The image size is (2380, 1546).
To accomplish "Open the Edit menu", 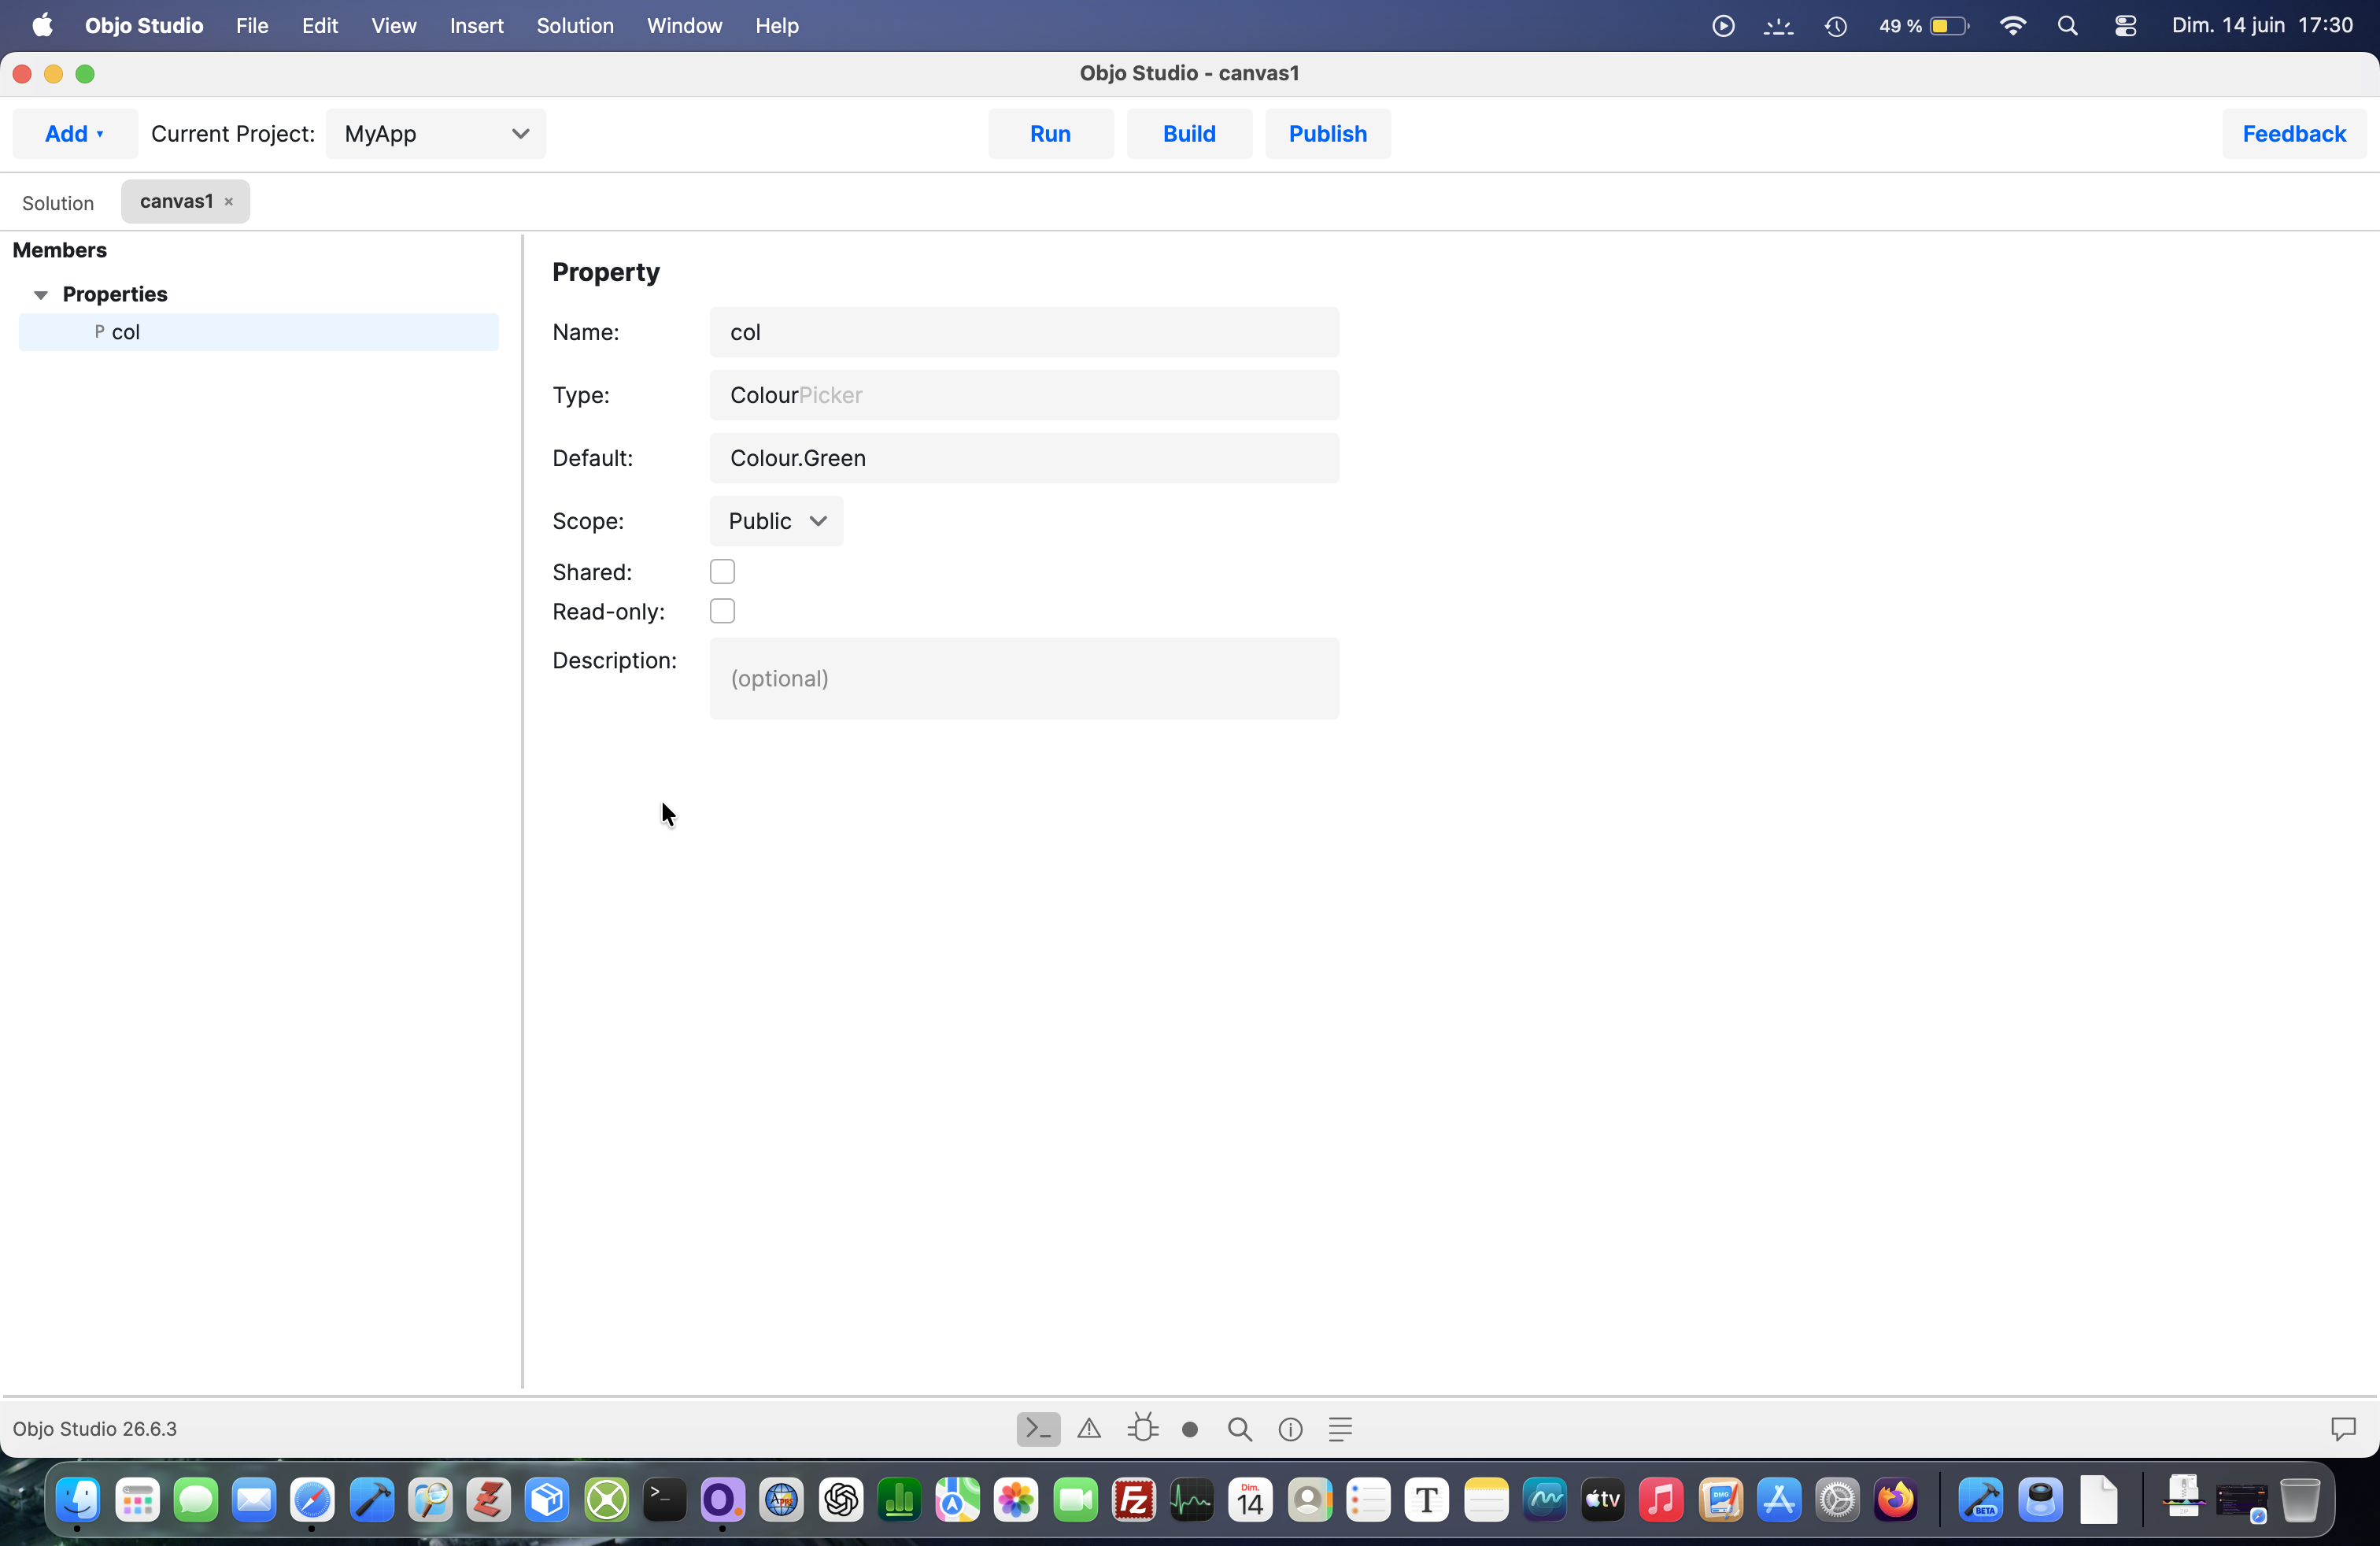I will click(x=320, y=26).
